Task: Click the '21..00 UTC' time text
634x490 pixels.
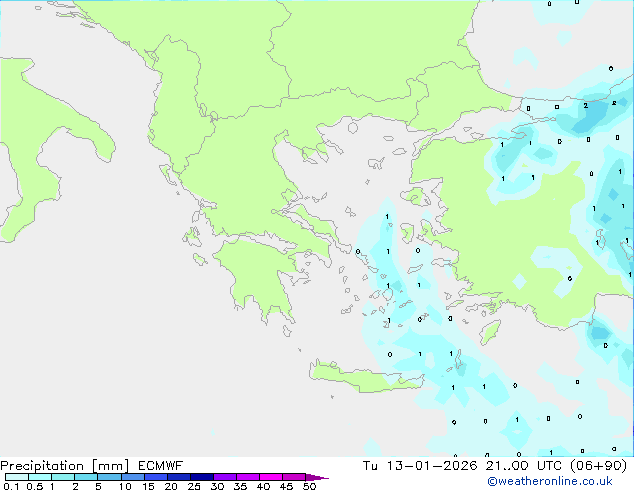Action: pos(524,466)
